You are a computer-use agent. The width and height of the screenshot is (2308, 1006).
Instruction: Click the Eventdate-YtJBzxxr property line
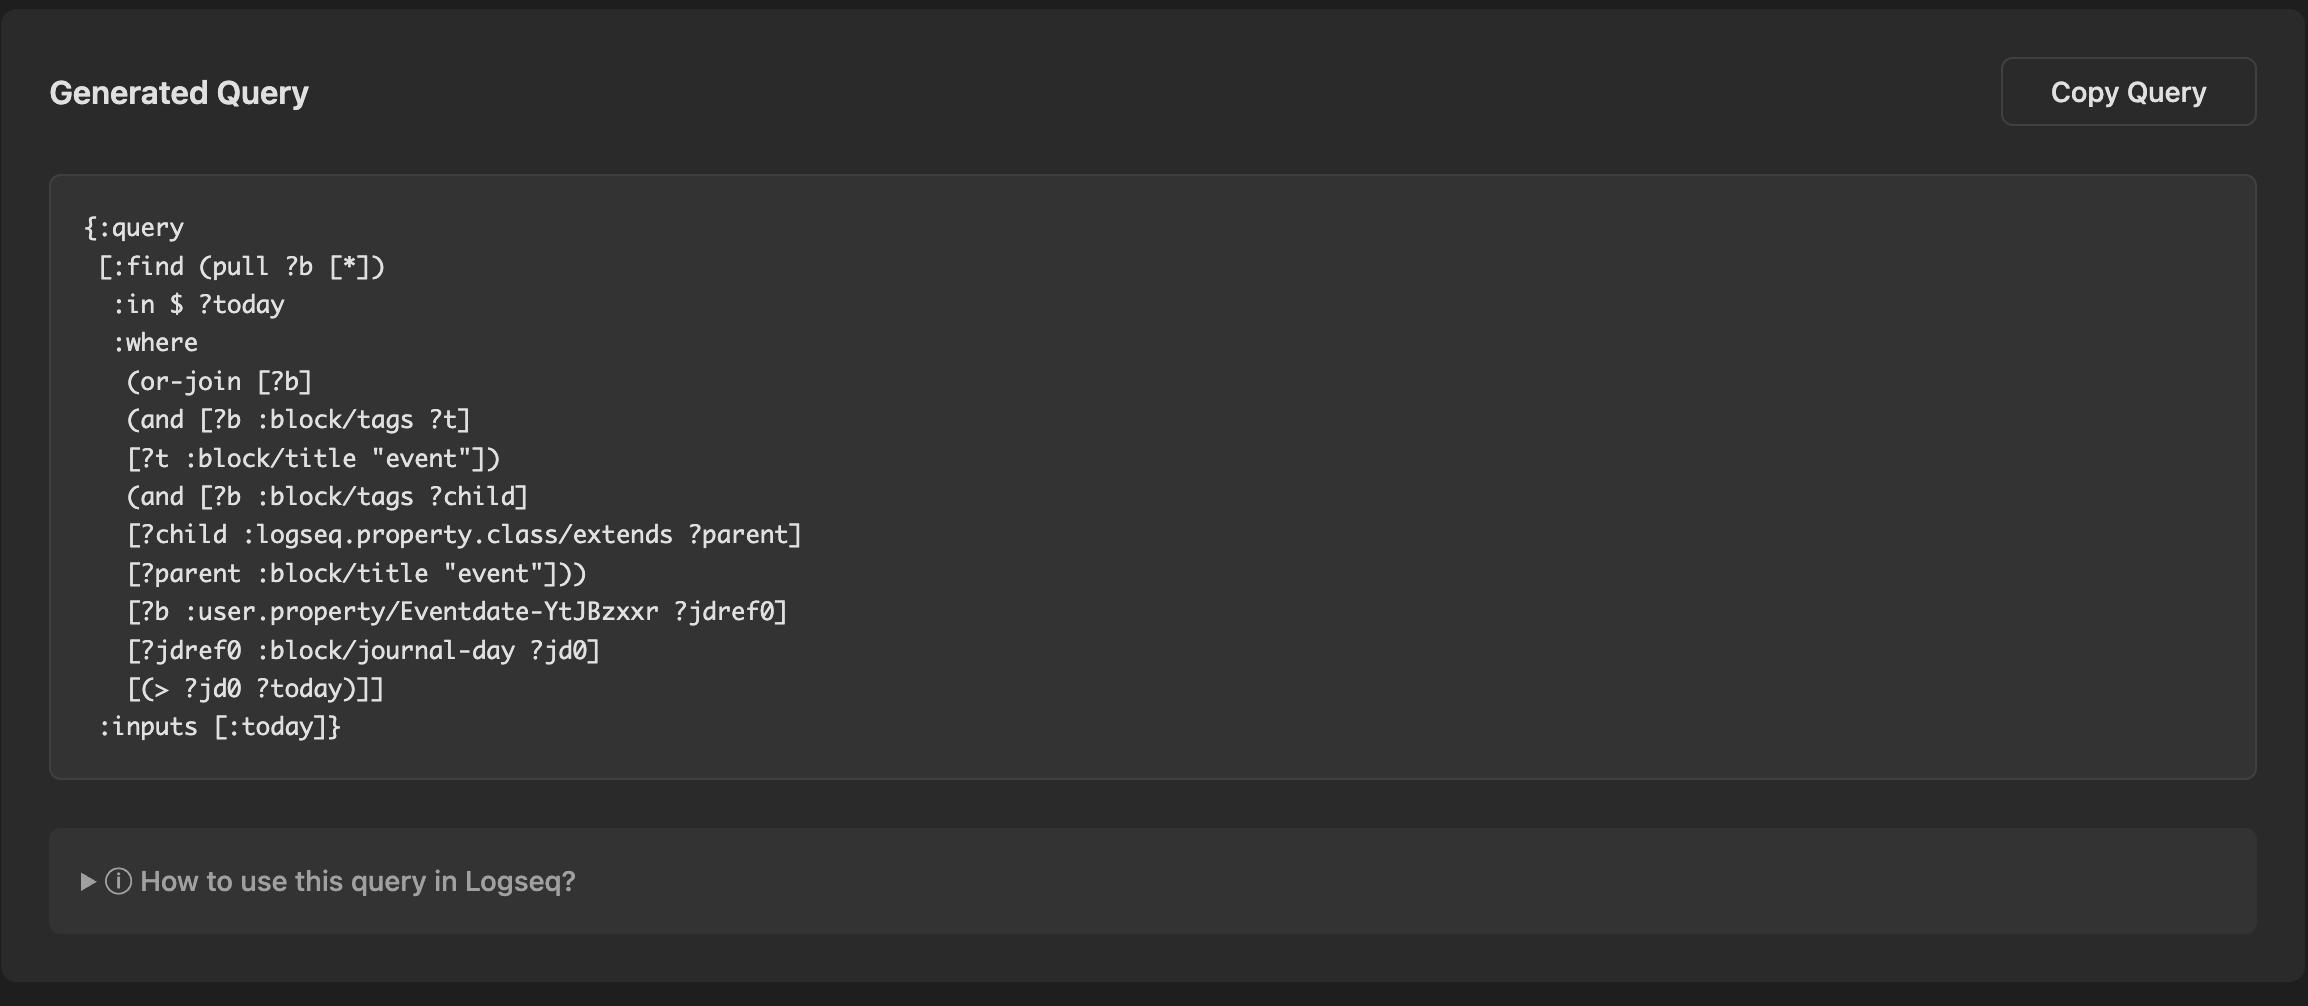(x=457, y=612)
